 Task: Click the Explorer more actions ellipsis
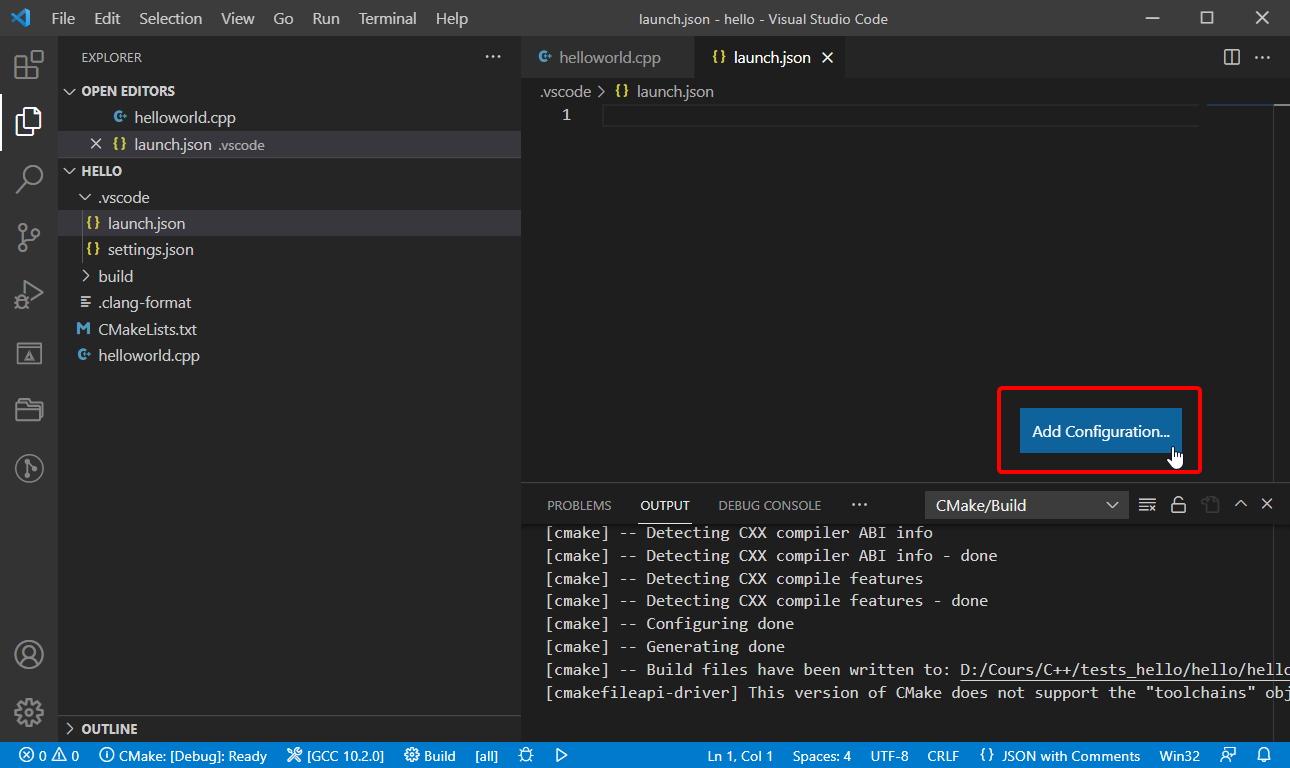point(493,57)
